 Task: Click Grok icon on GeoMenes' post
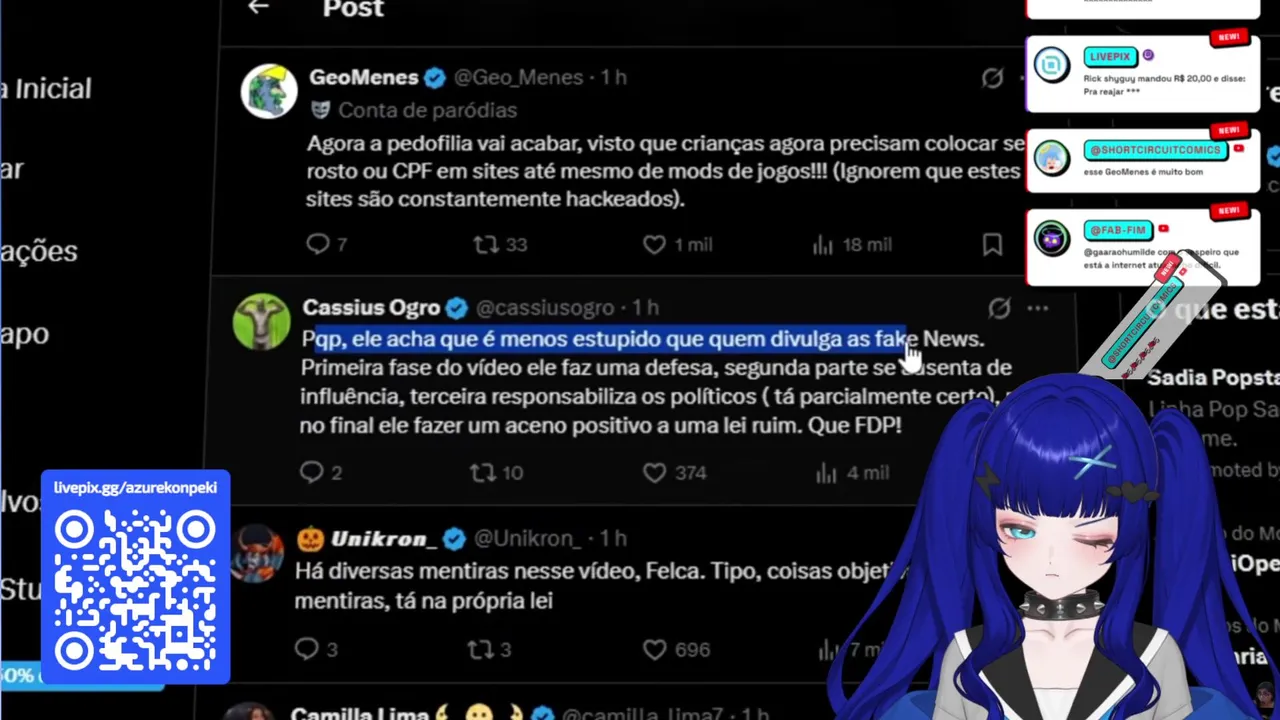coord(992,78)
